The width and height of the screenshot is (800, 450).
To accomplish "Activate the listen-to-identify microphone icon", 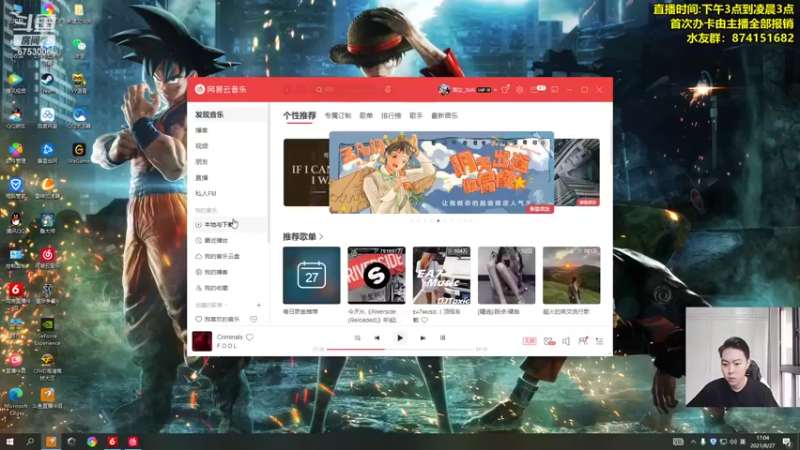I will (388, 90).
